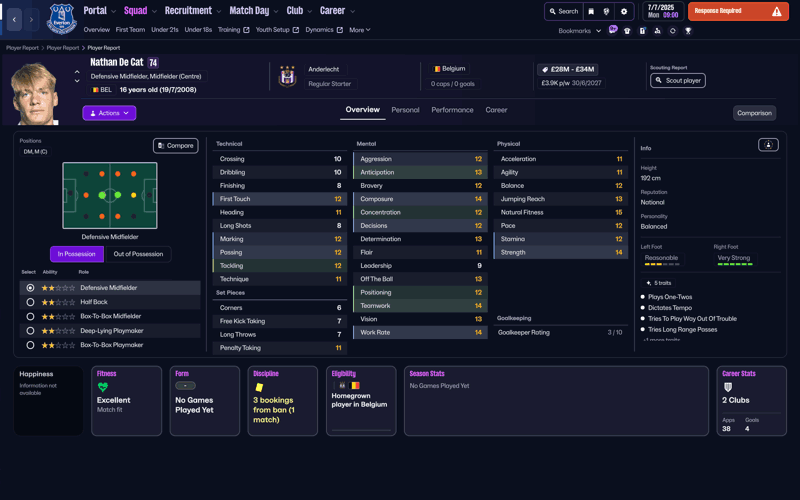Select the Deep-Lying Playmaker role

pos(30,330)
